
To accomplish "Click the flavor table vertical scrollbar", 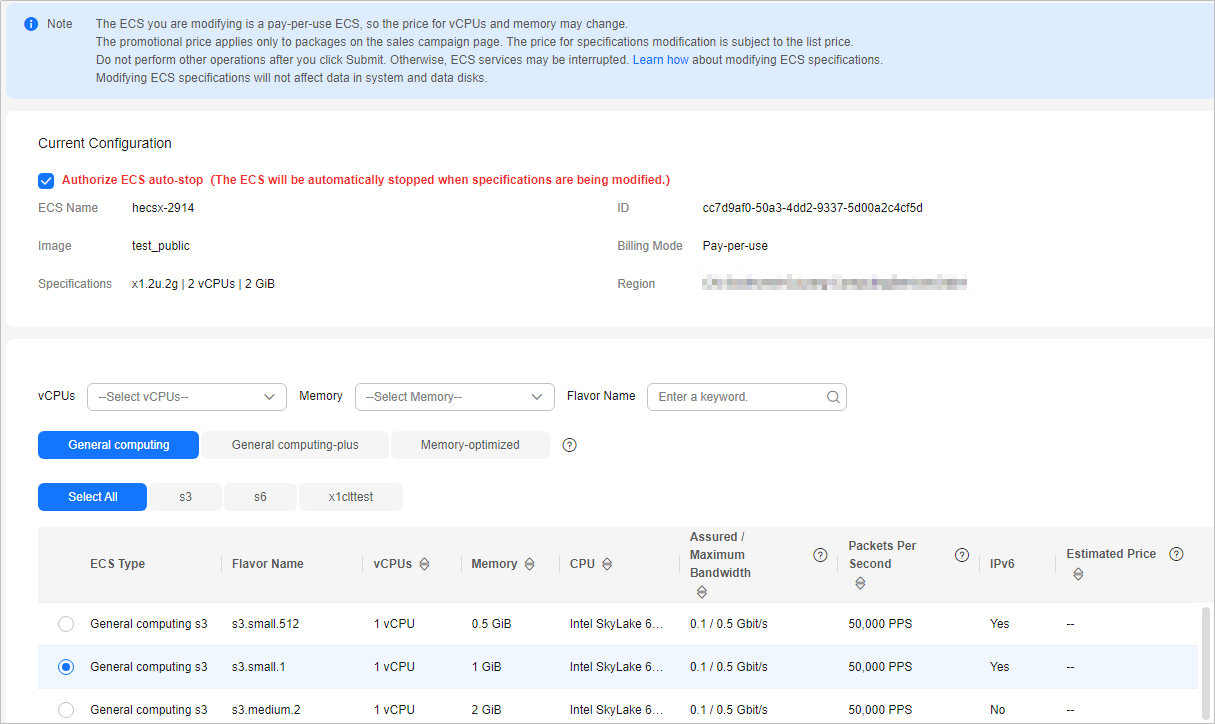I will pos(1206,650).
